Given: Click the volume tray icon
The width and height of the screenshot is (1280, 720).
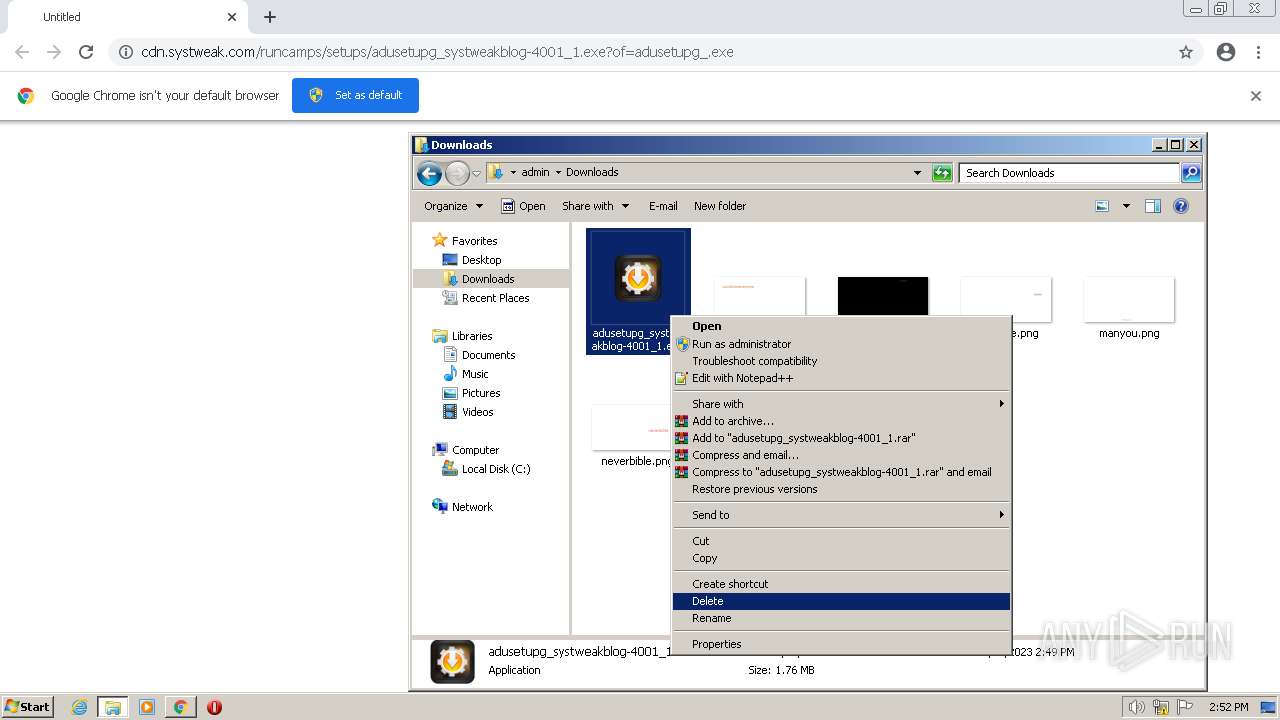Looking at the screenshot, I should coord(1136,707).
